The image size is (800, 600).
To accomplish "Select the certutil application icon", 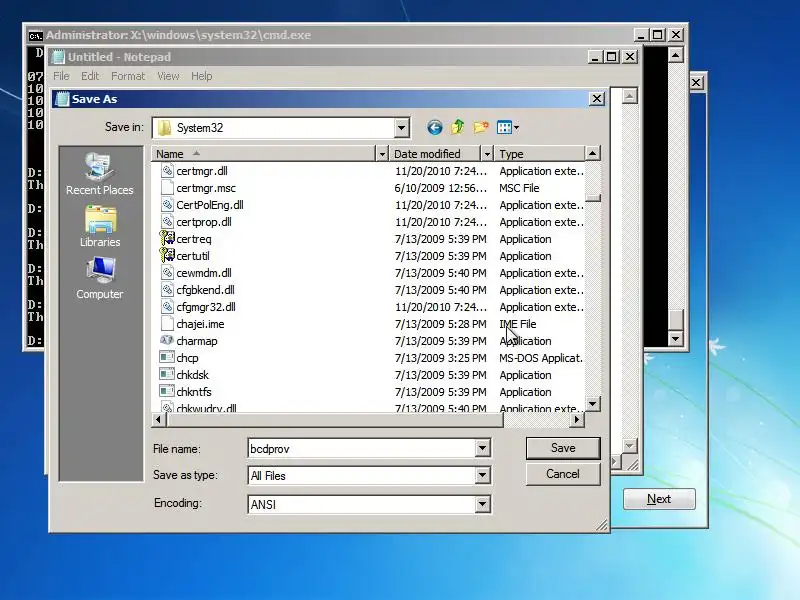I will pyautogui.click(x=167, y=255).
